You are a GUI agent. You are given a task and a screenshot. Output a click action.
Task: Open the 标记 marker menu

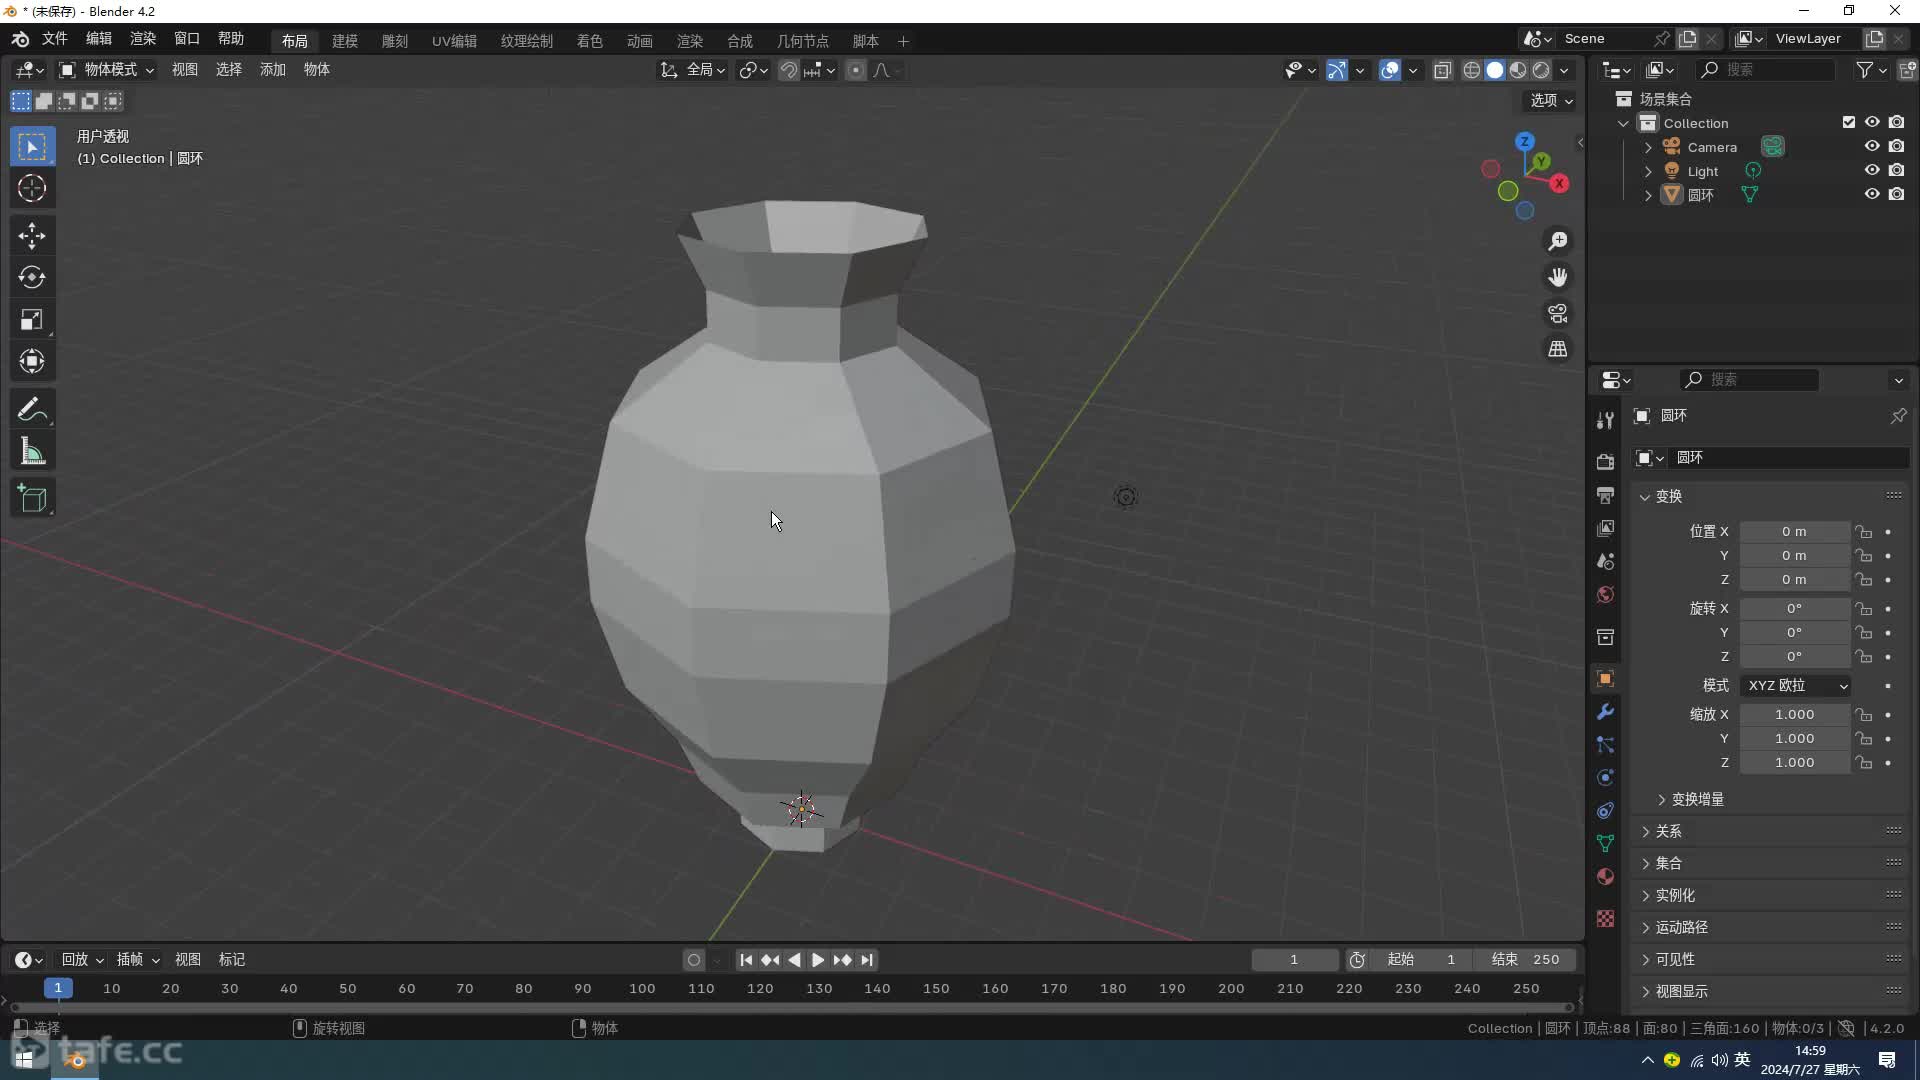[x=232, y=960]
